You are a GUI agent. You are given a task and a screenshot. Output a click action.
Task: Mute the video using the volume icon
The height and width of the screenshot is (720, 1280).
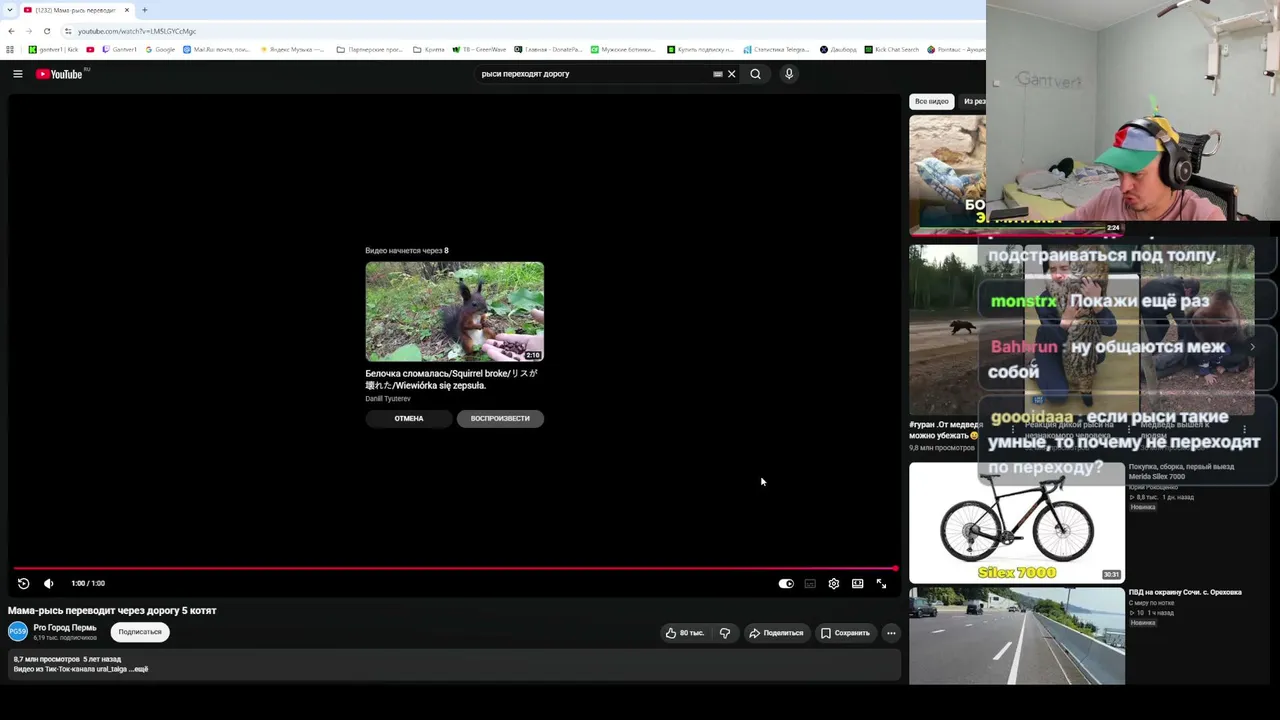[48, 583]
